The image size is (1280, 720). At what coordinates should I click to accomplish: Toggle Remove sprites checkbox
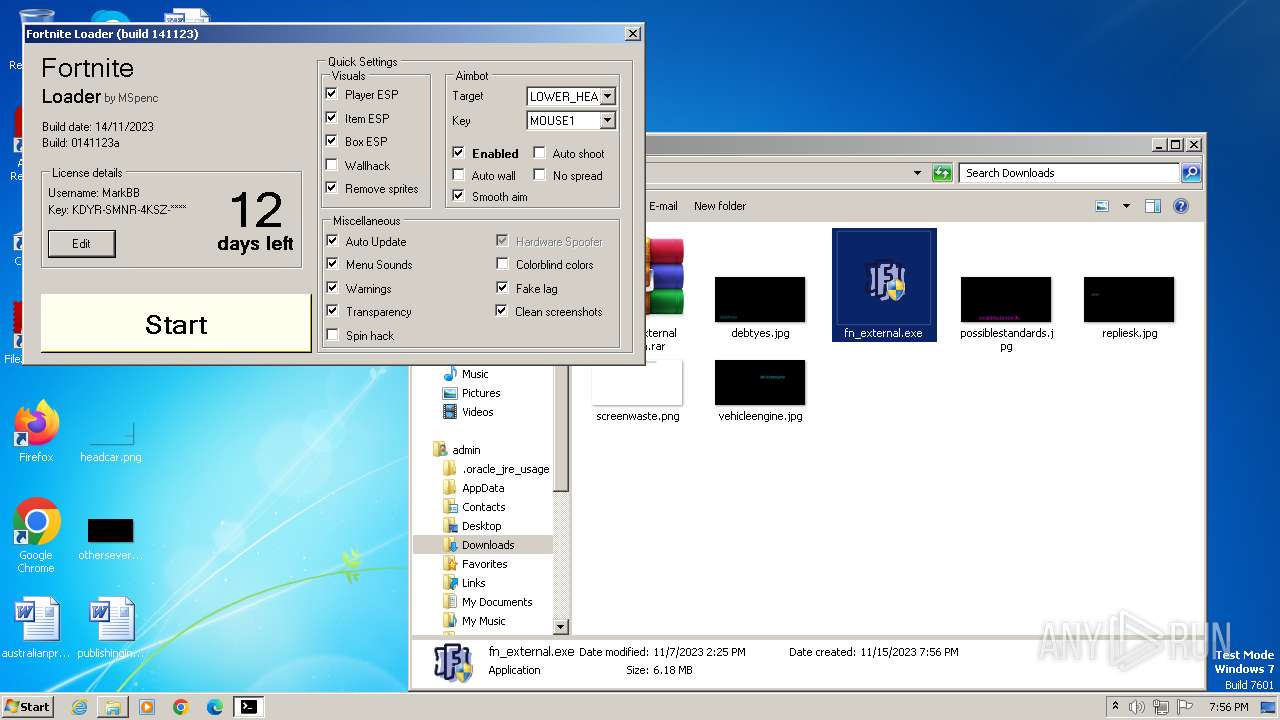[x=332, y=188]
